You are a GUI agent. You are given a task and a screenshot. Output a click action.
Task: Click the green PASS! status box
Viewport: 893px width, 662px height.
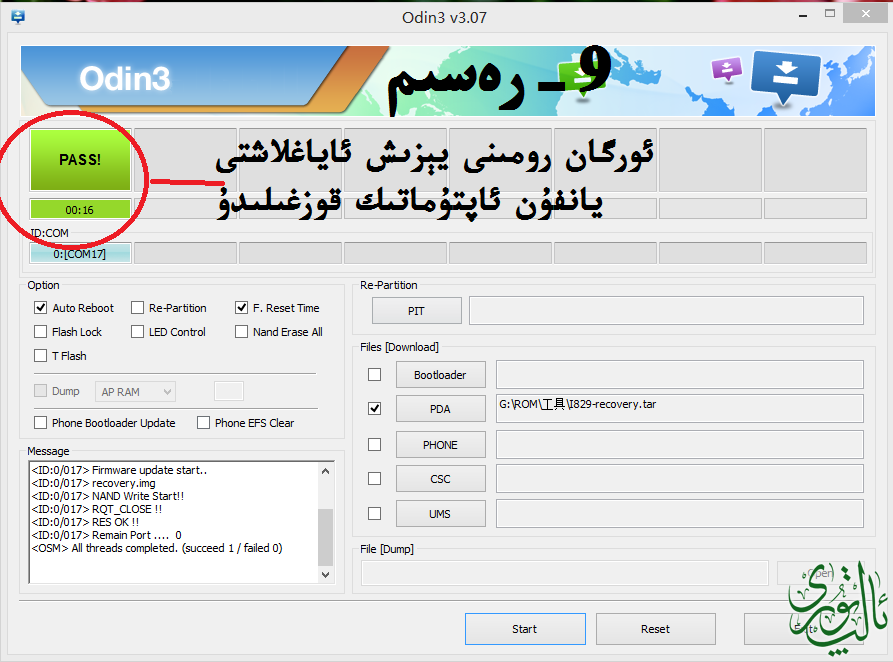click(x=80, y=160)
